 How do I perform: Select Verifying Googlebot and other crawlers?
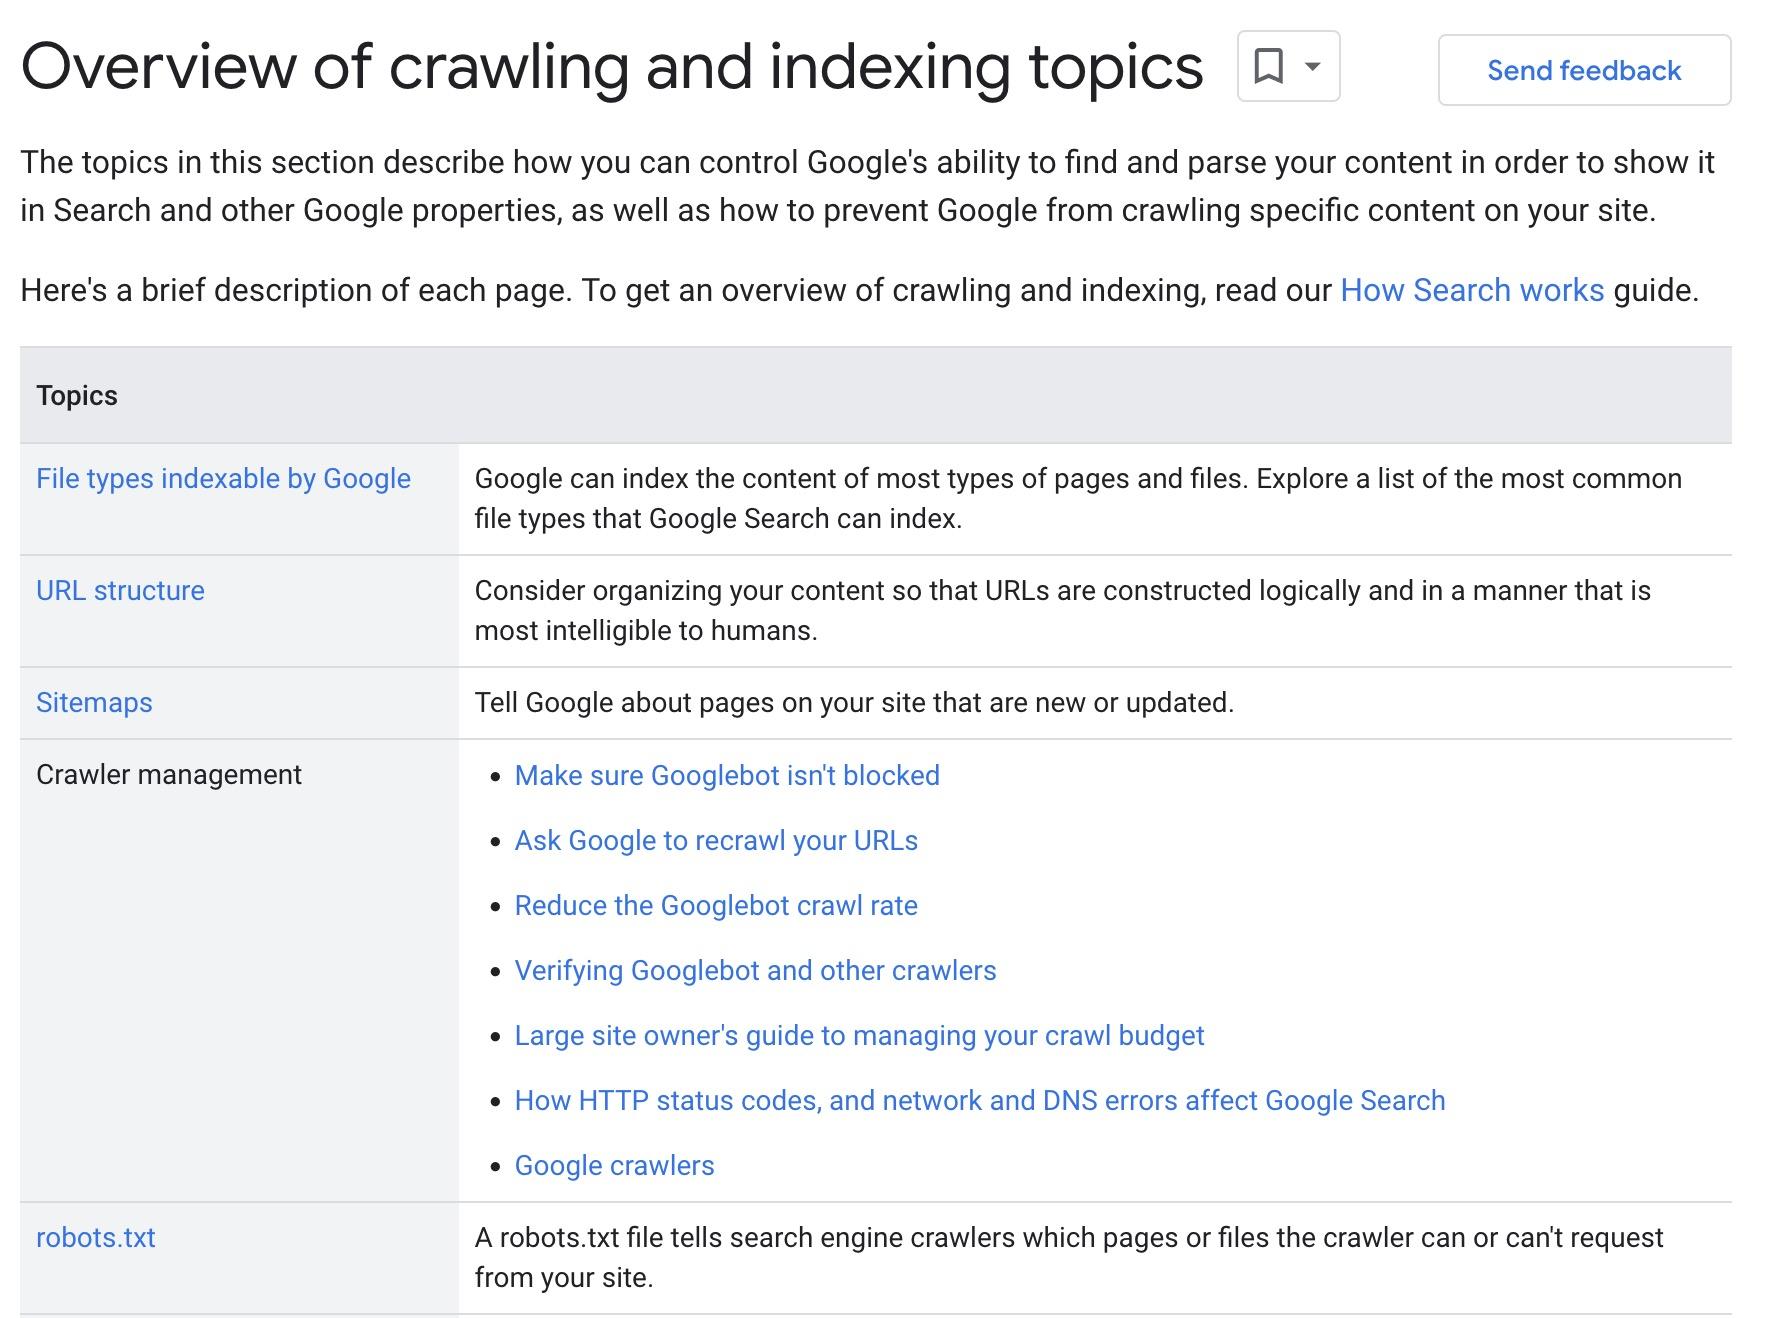(754, 970)
